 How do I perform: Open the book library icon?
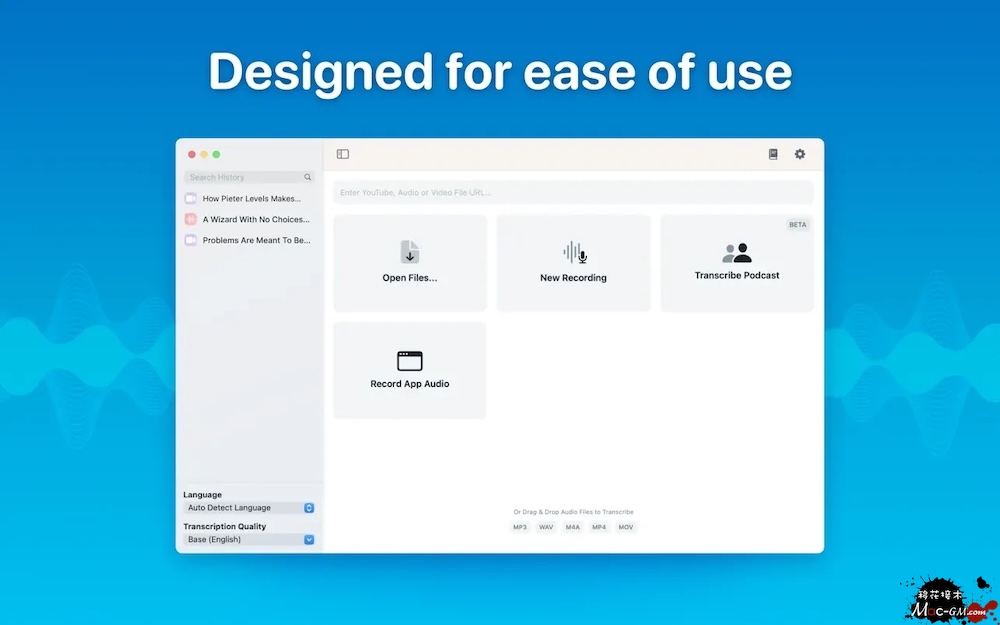(773, 154)
